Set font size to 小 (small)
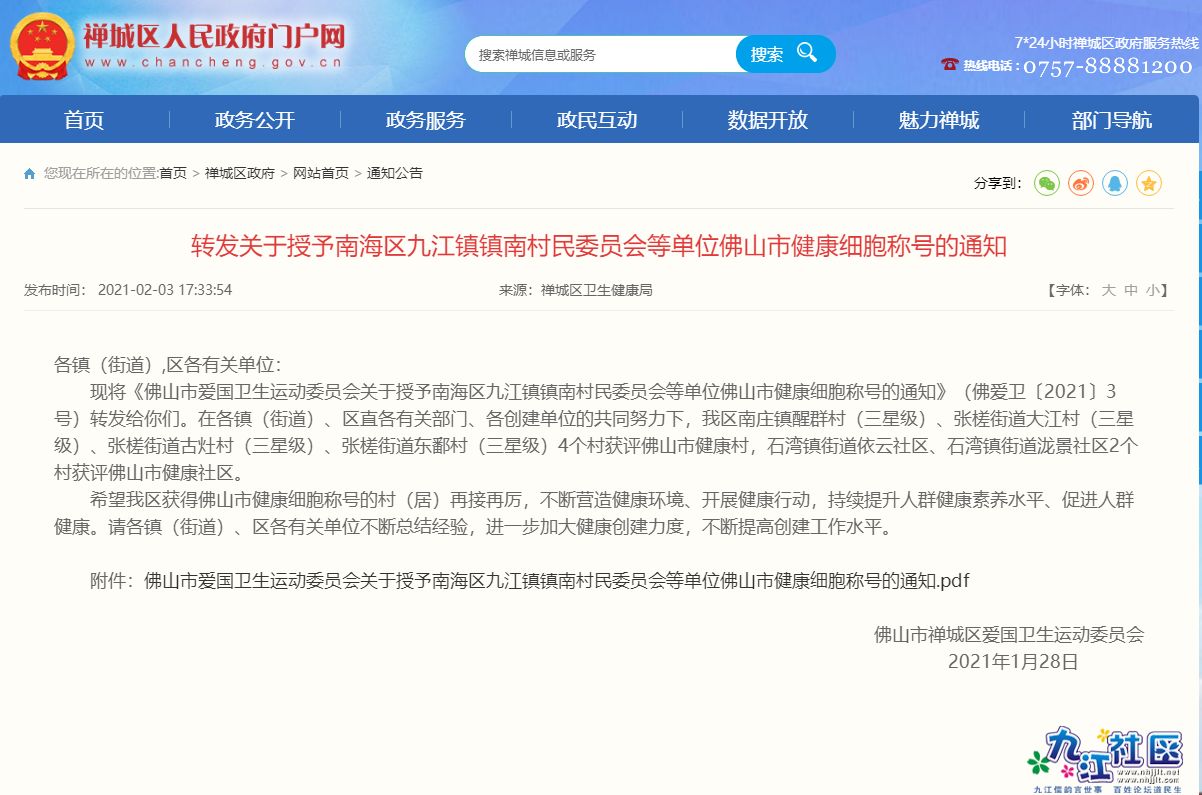The width and height of the screenshot is (1202, 795). point(1153,290)
